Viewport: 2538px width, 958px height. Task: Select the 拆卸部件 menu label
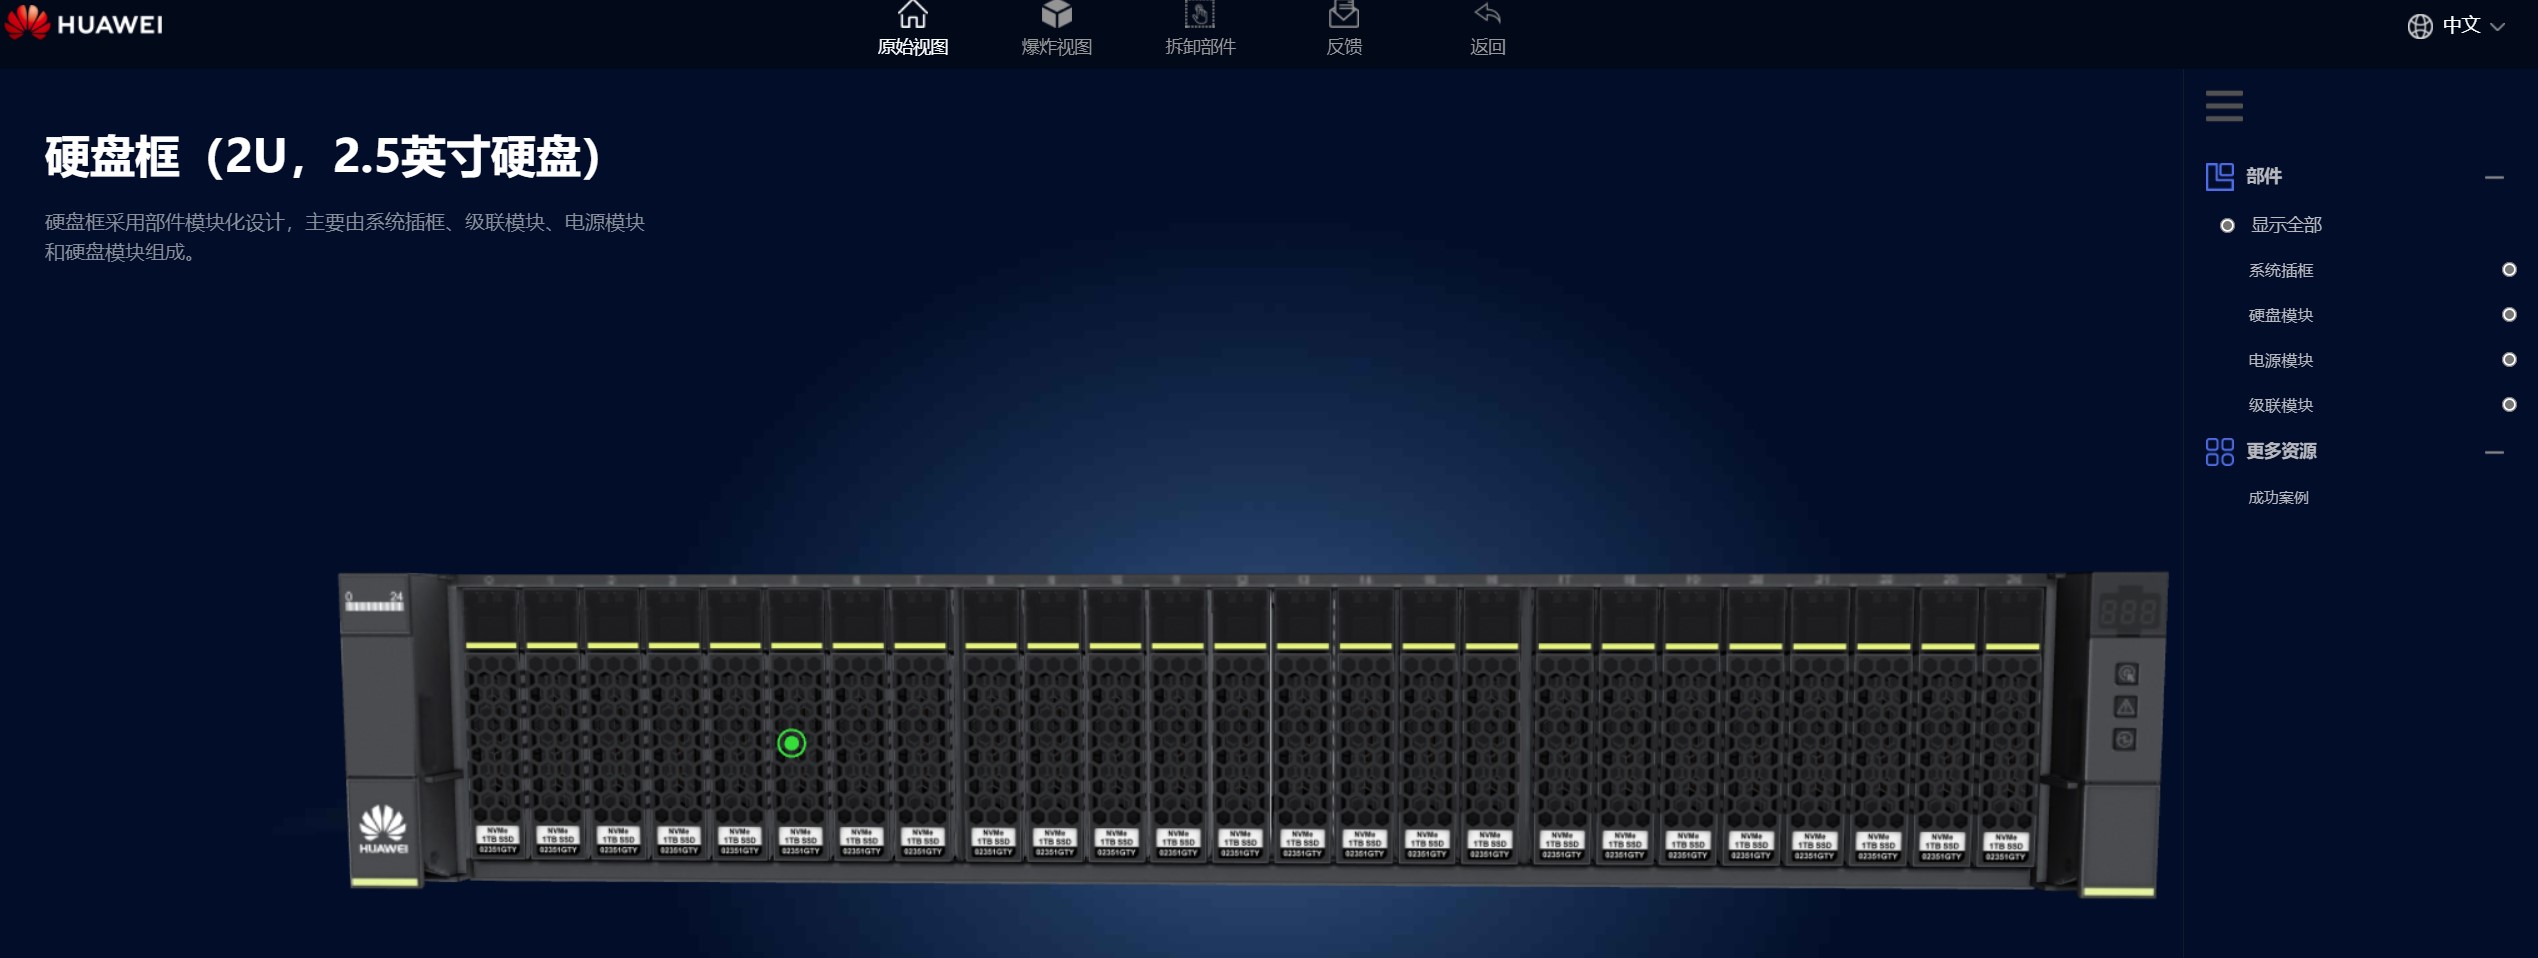pos(1199,47)
